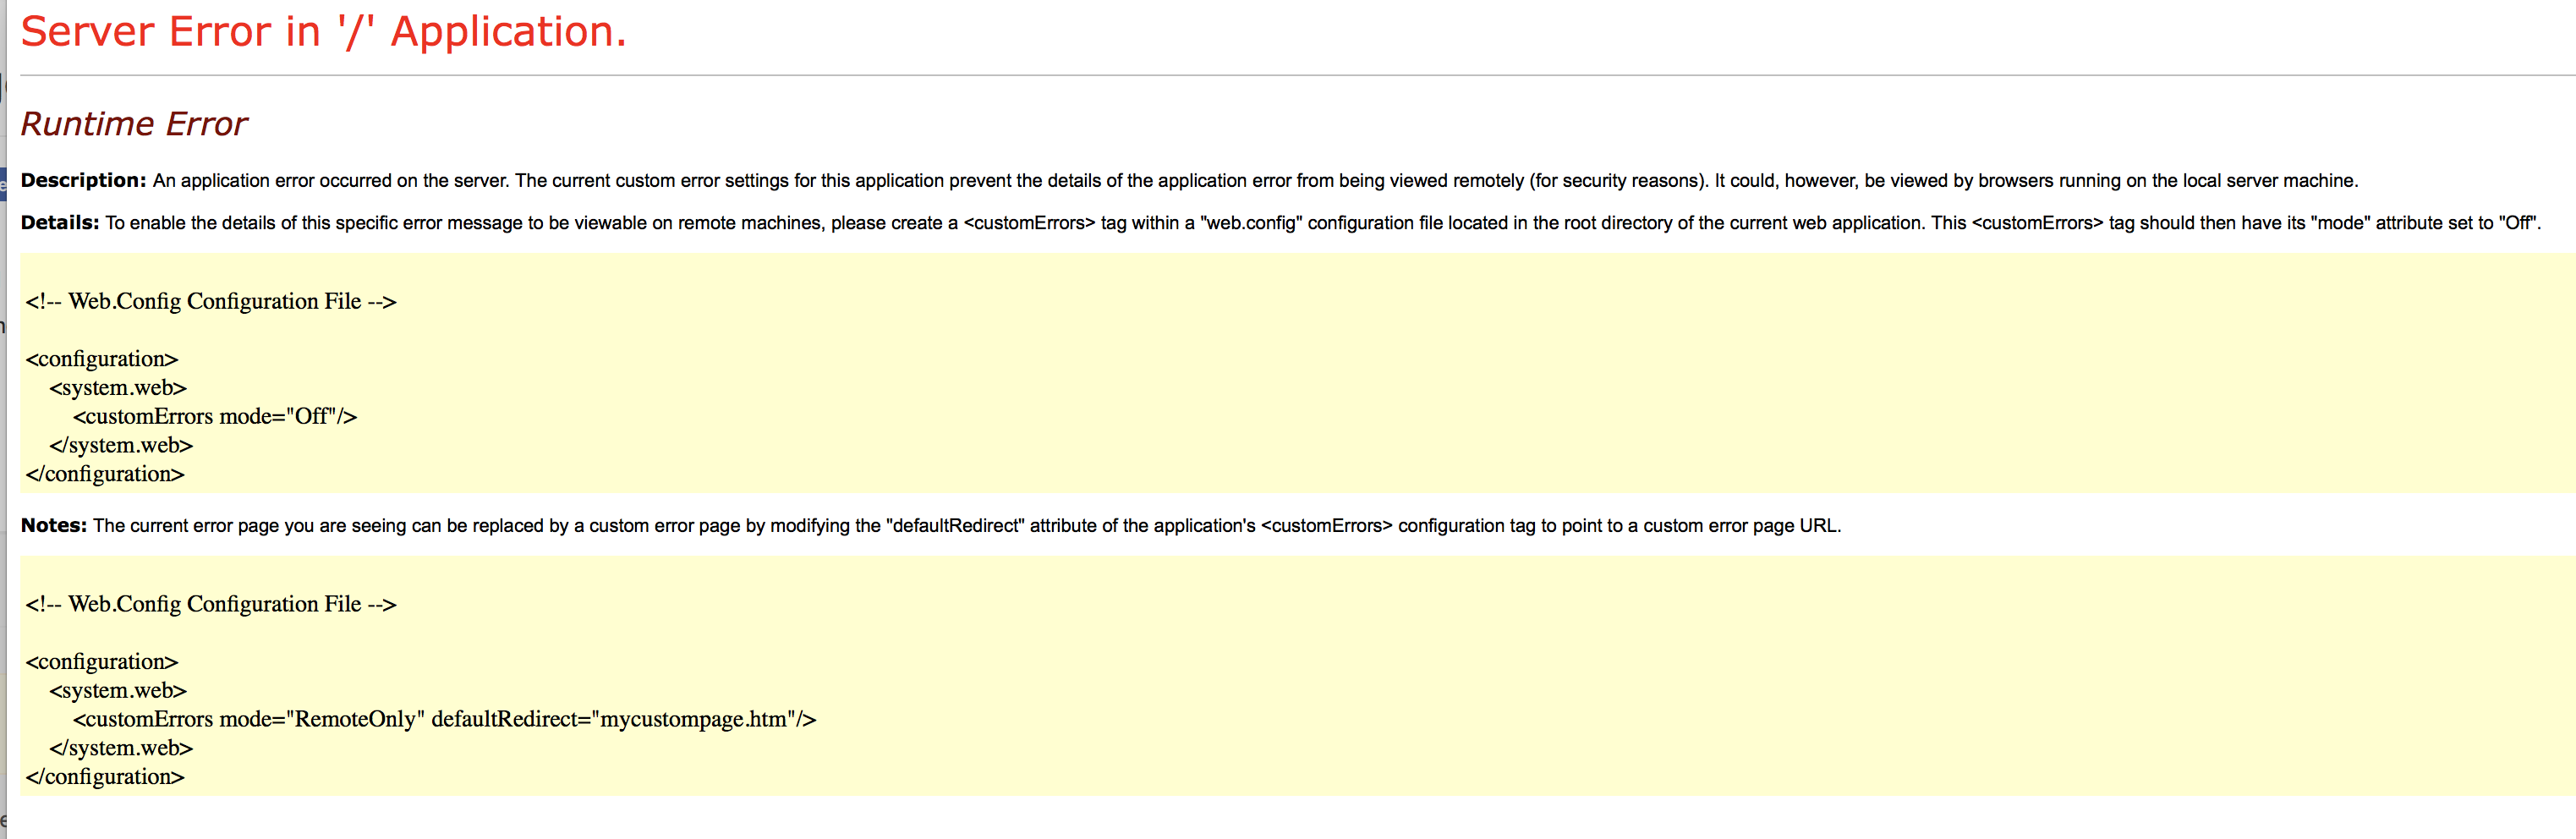Click the 'Runtime Error' subheading
This screenshot has width=2576, height=839.
pyautogui.click(x=134, y=124)
